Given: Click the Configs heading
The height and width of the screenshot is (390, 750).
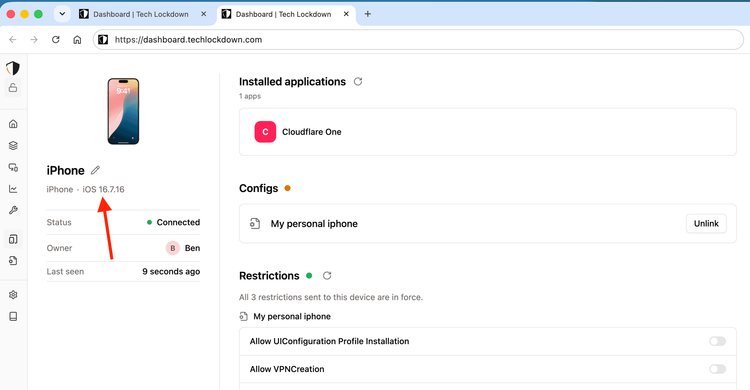Looking at the screenshot, I should tap(258, 188).
